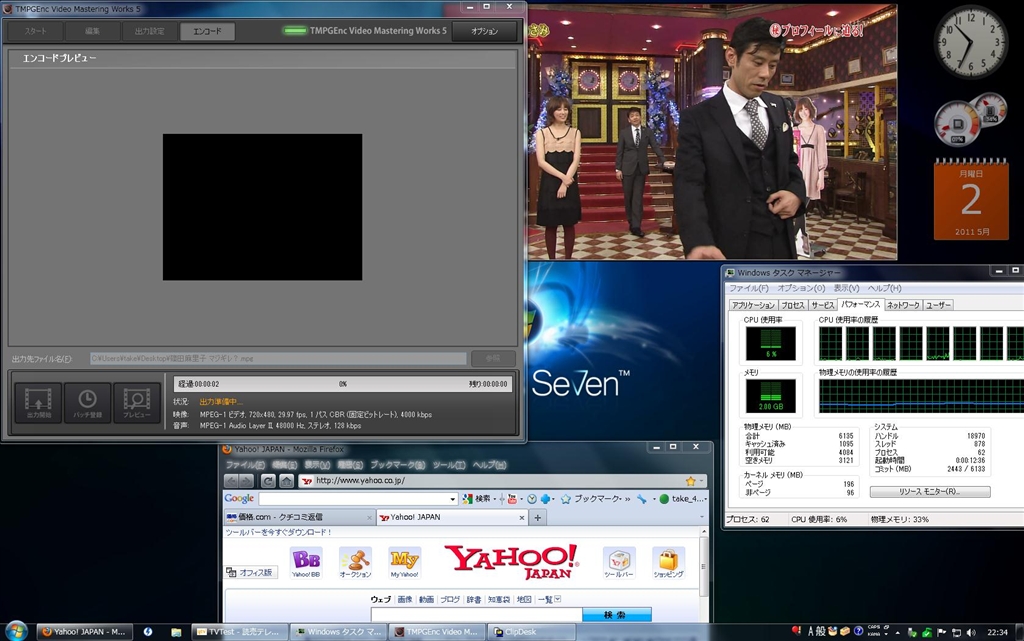Click the バッチ登録 batch register clock icon

click(x=88, y=402)
